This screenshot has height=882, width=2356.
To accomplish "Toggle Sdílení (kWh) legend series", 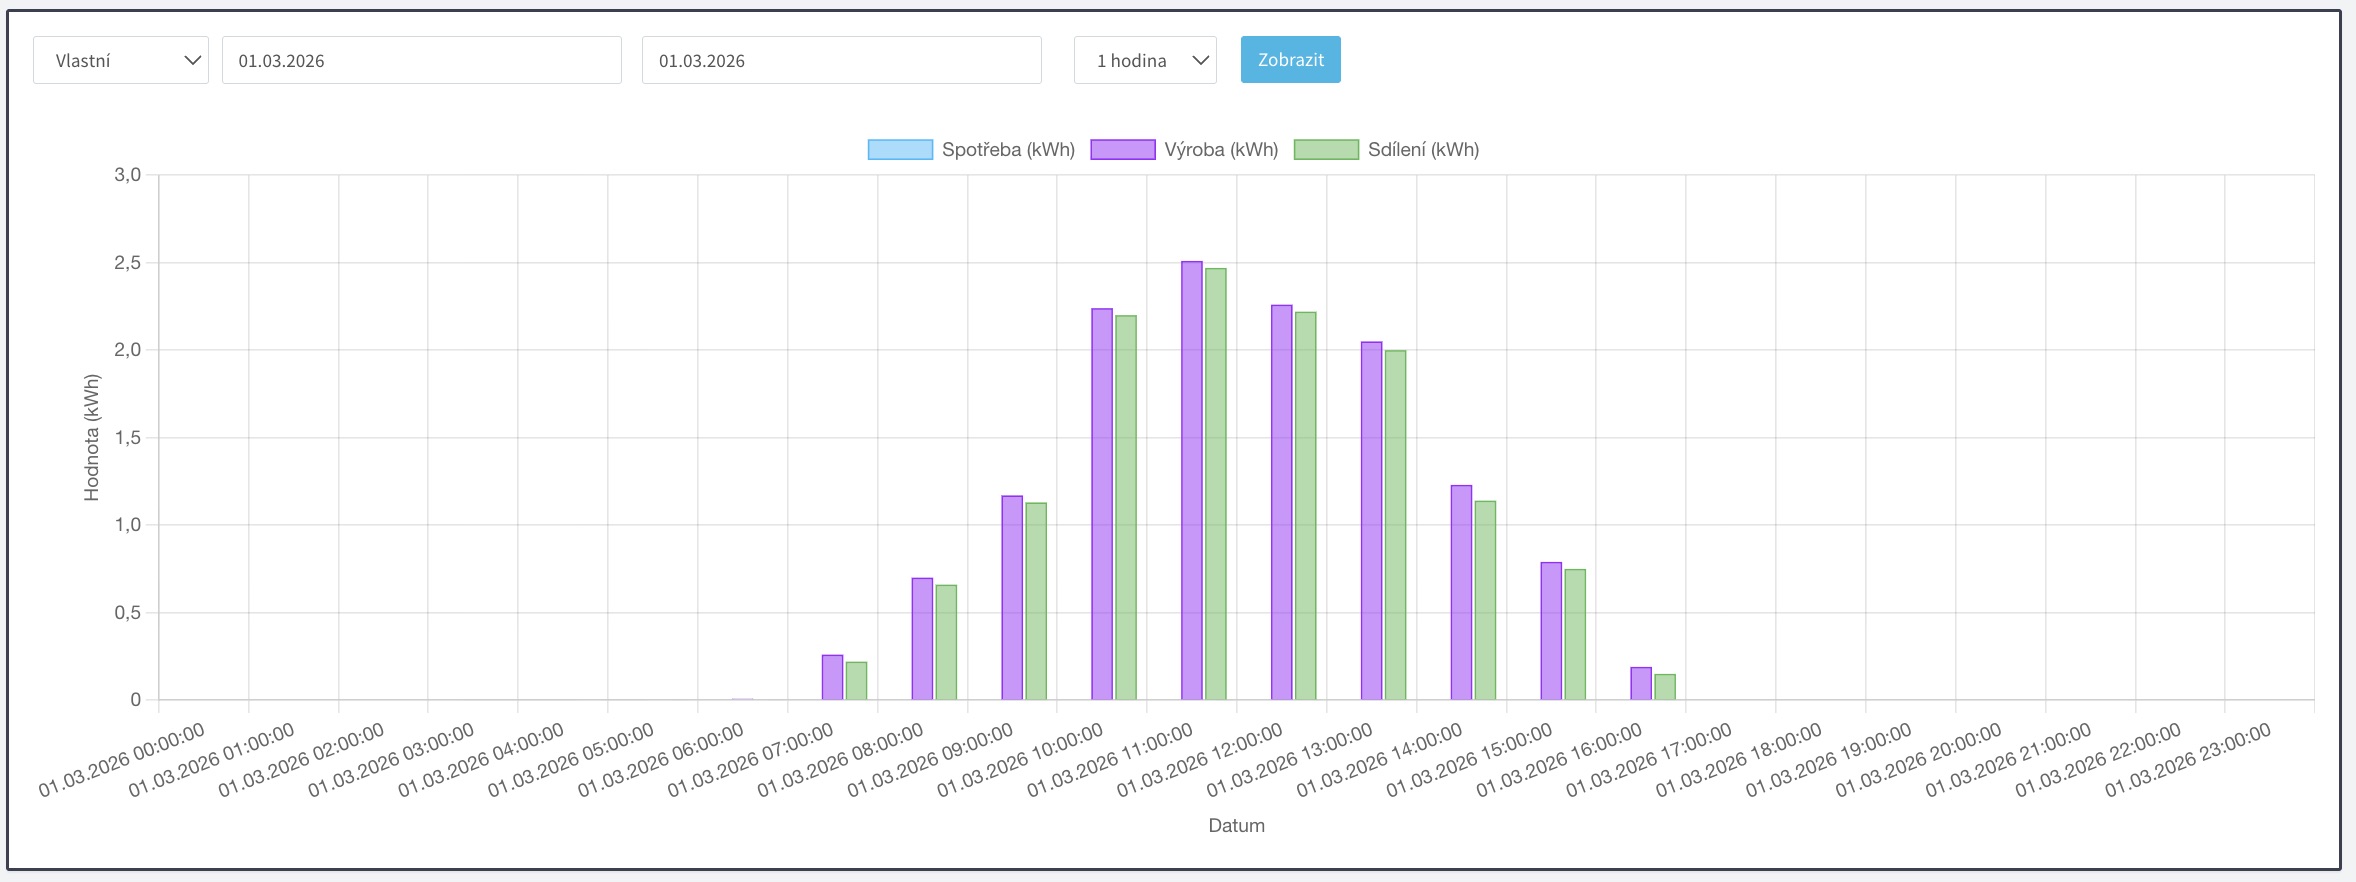I will point(1422,150).
